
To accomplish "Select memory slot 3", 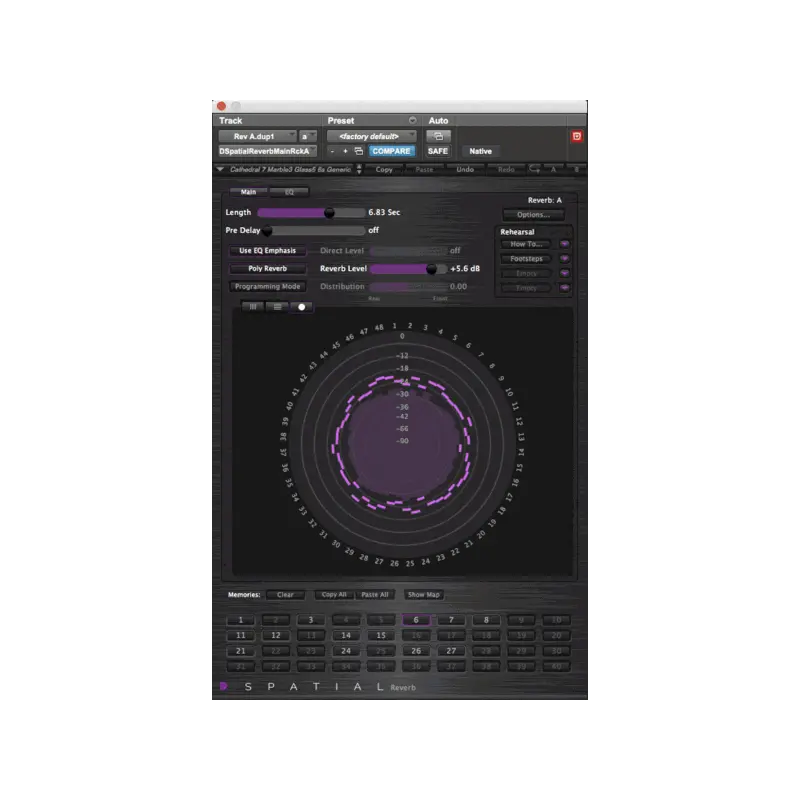I will (311, 620).
